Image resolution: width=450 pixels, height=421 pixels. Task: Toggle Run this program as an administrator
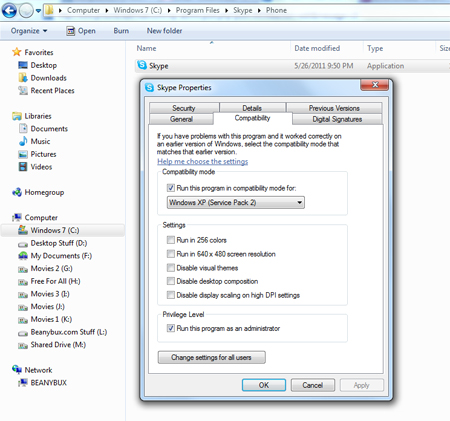[171, 328]
